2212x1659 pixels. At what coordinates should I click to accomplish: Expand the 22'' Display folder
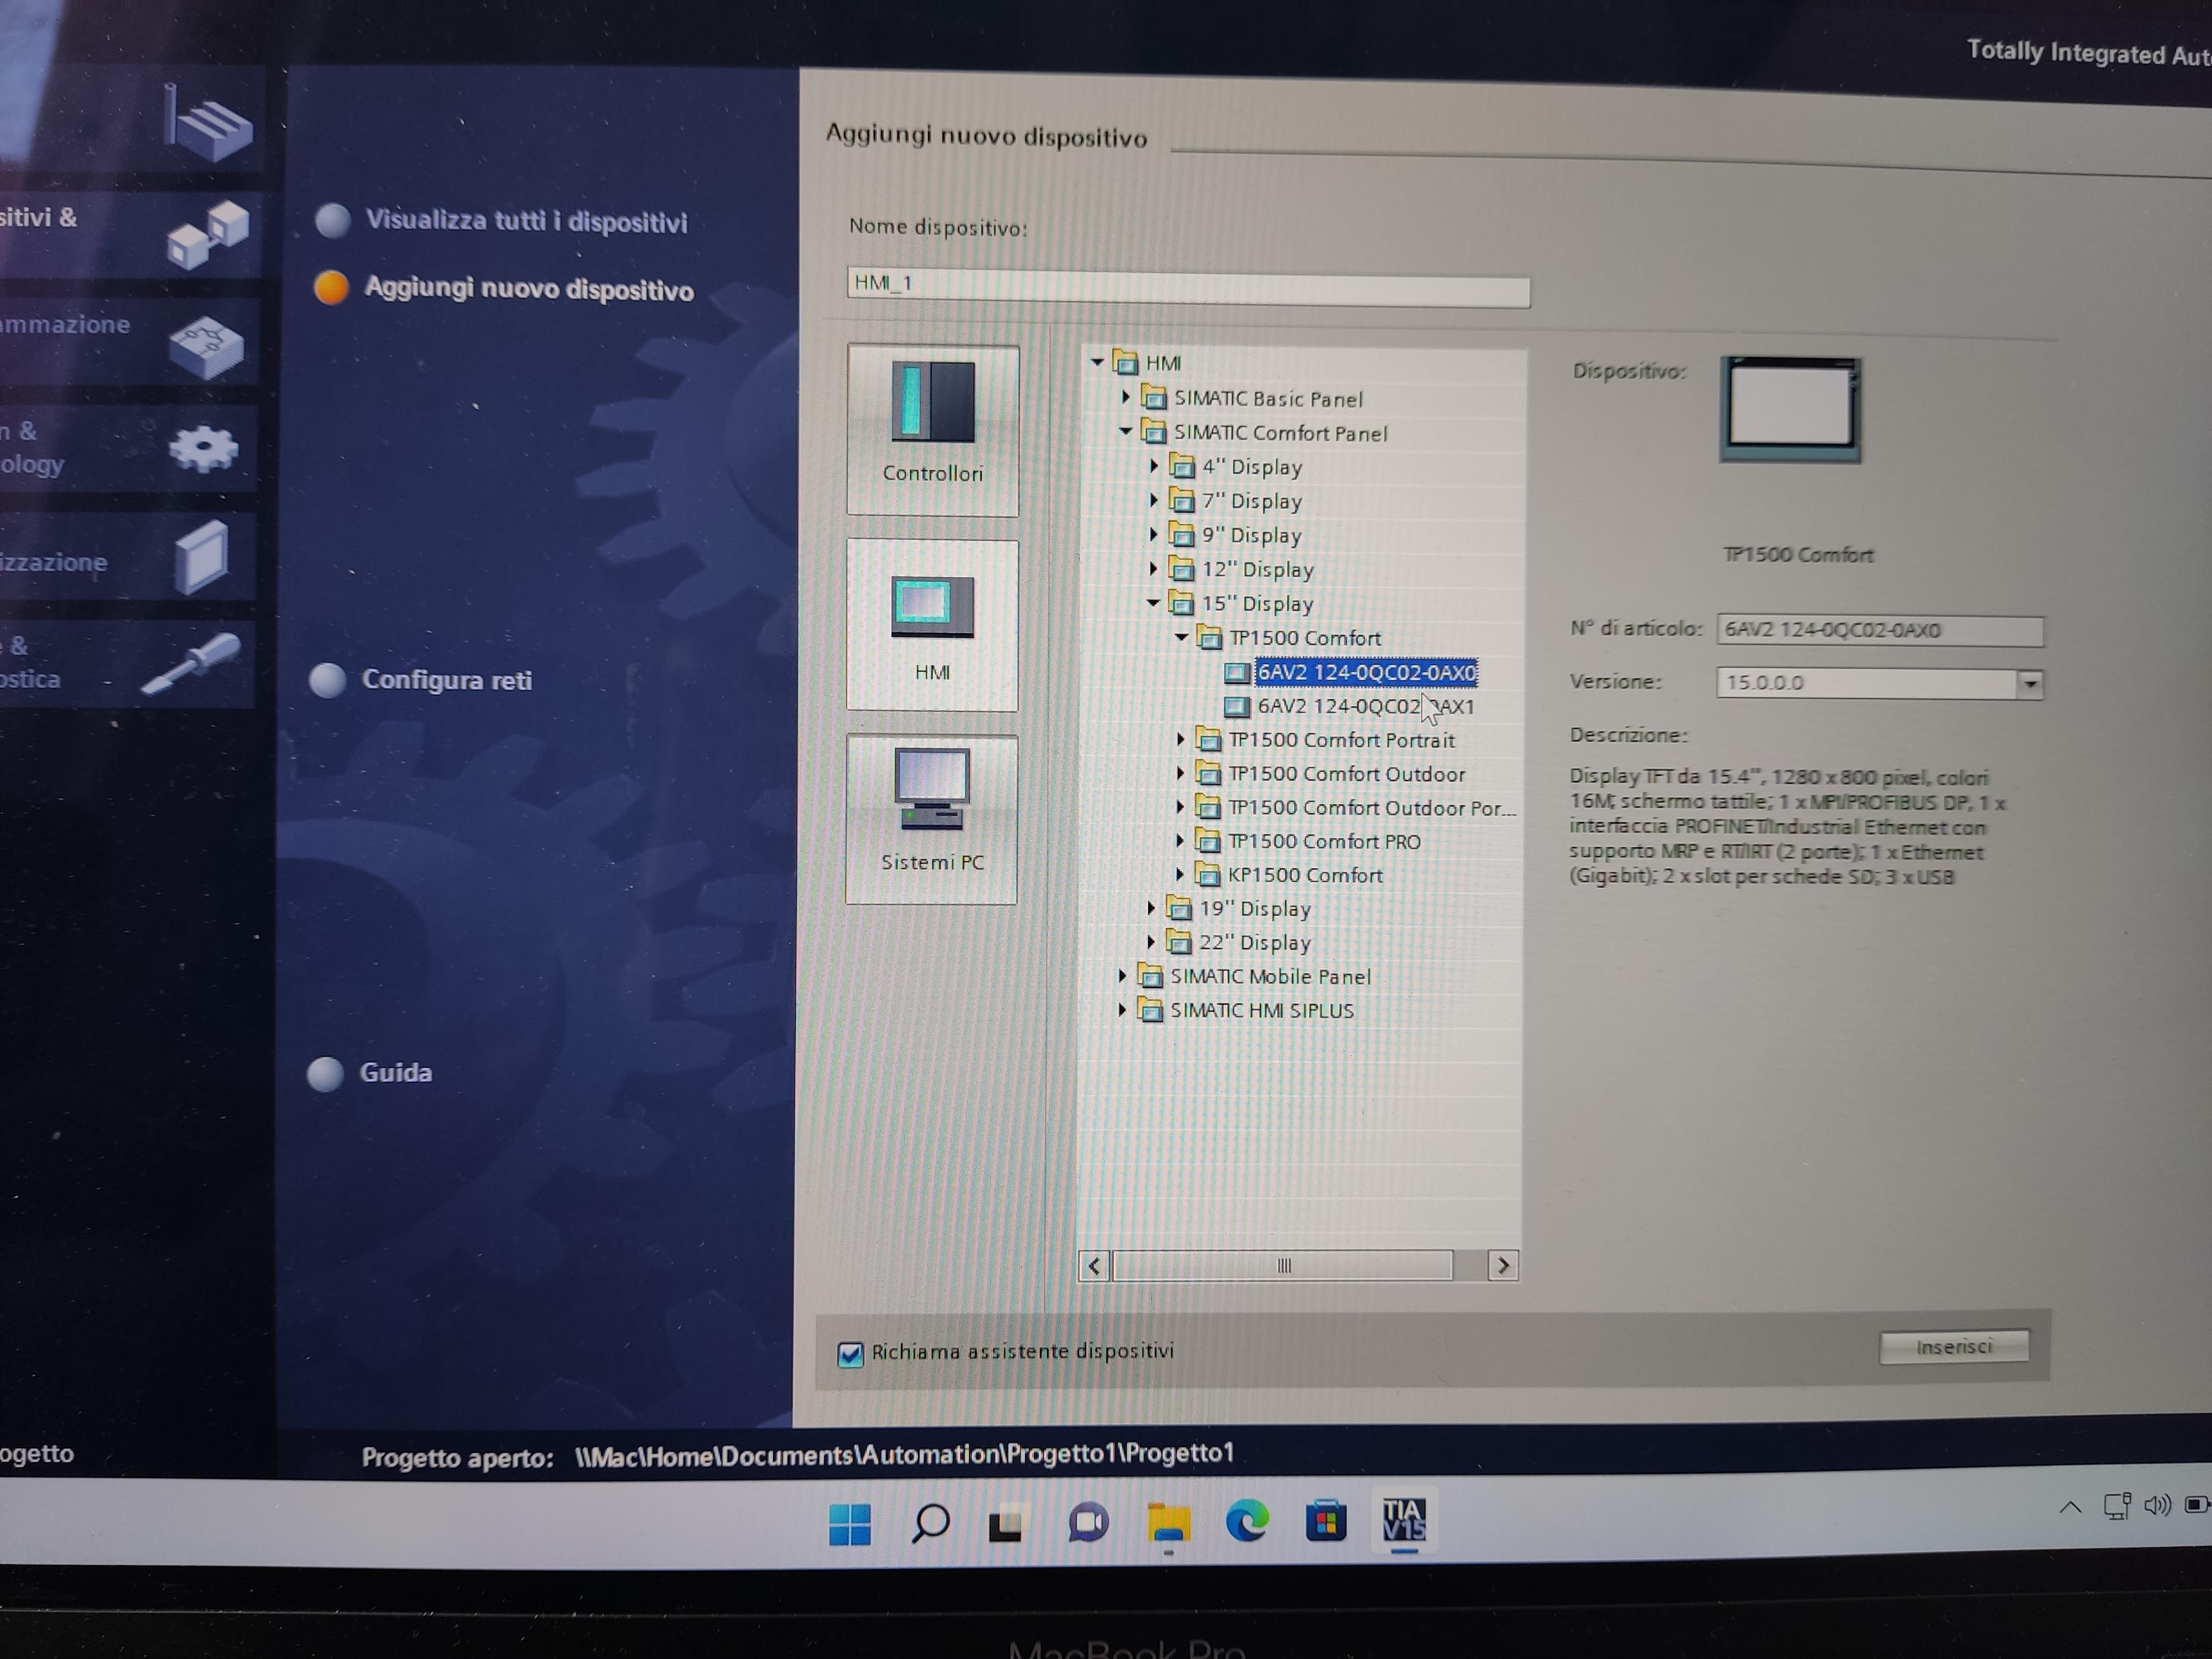coord(1151,942)
